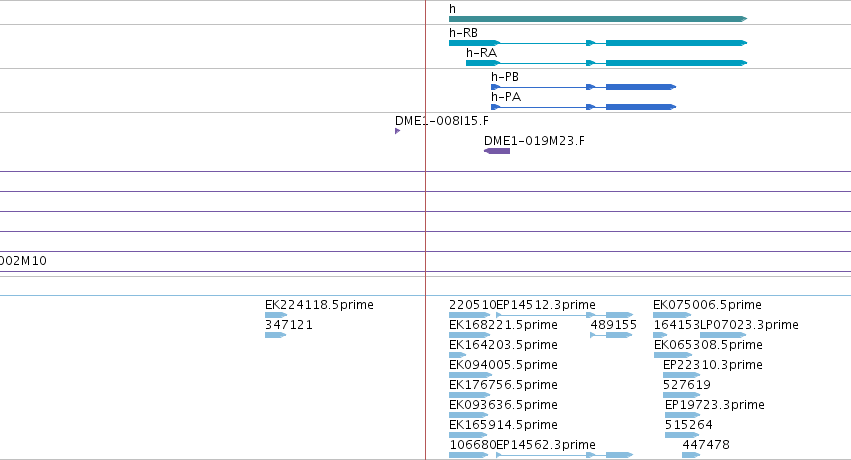Click the alignment bar under 489155

tap(611, 335)
